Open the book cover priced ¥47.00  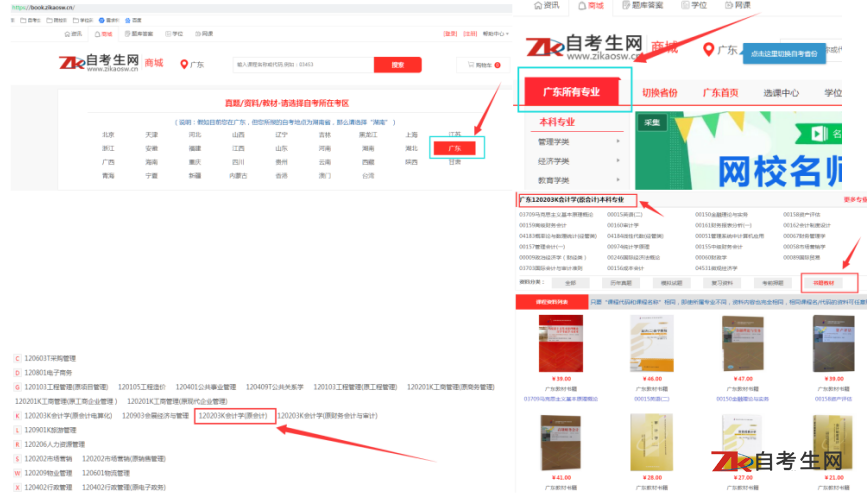[743, 343]
